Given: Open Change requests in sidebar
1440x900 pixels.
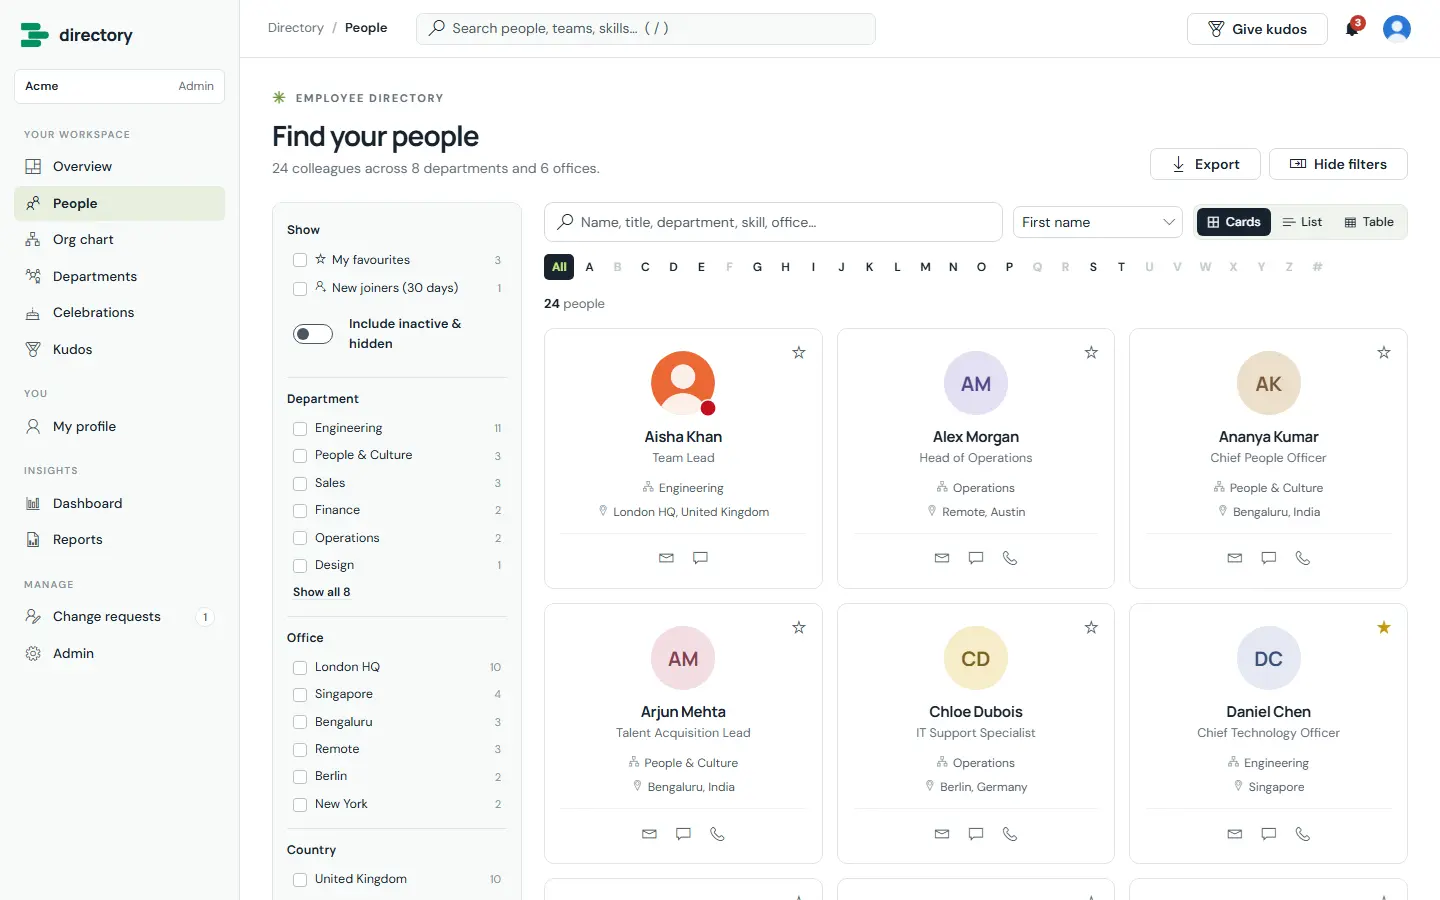Looking at the screenshot, I should (x=119, y=617).
